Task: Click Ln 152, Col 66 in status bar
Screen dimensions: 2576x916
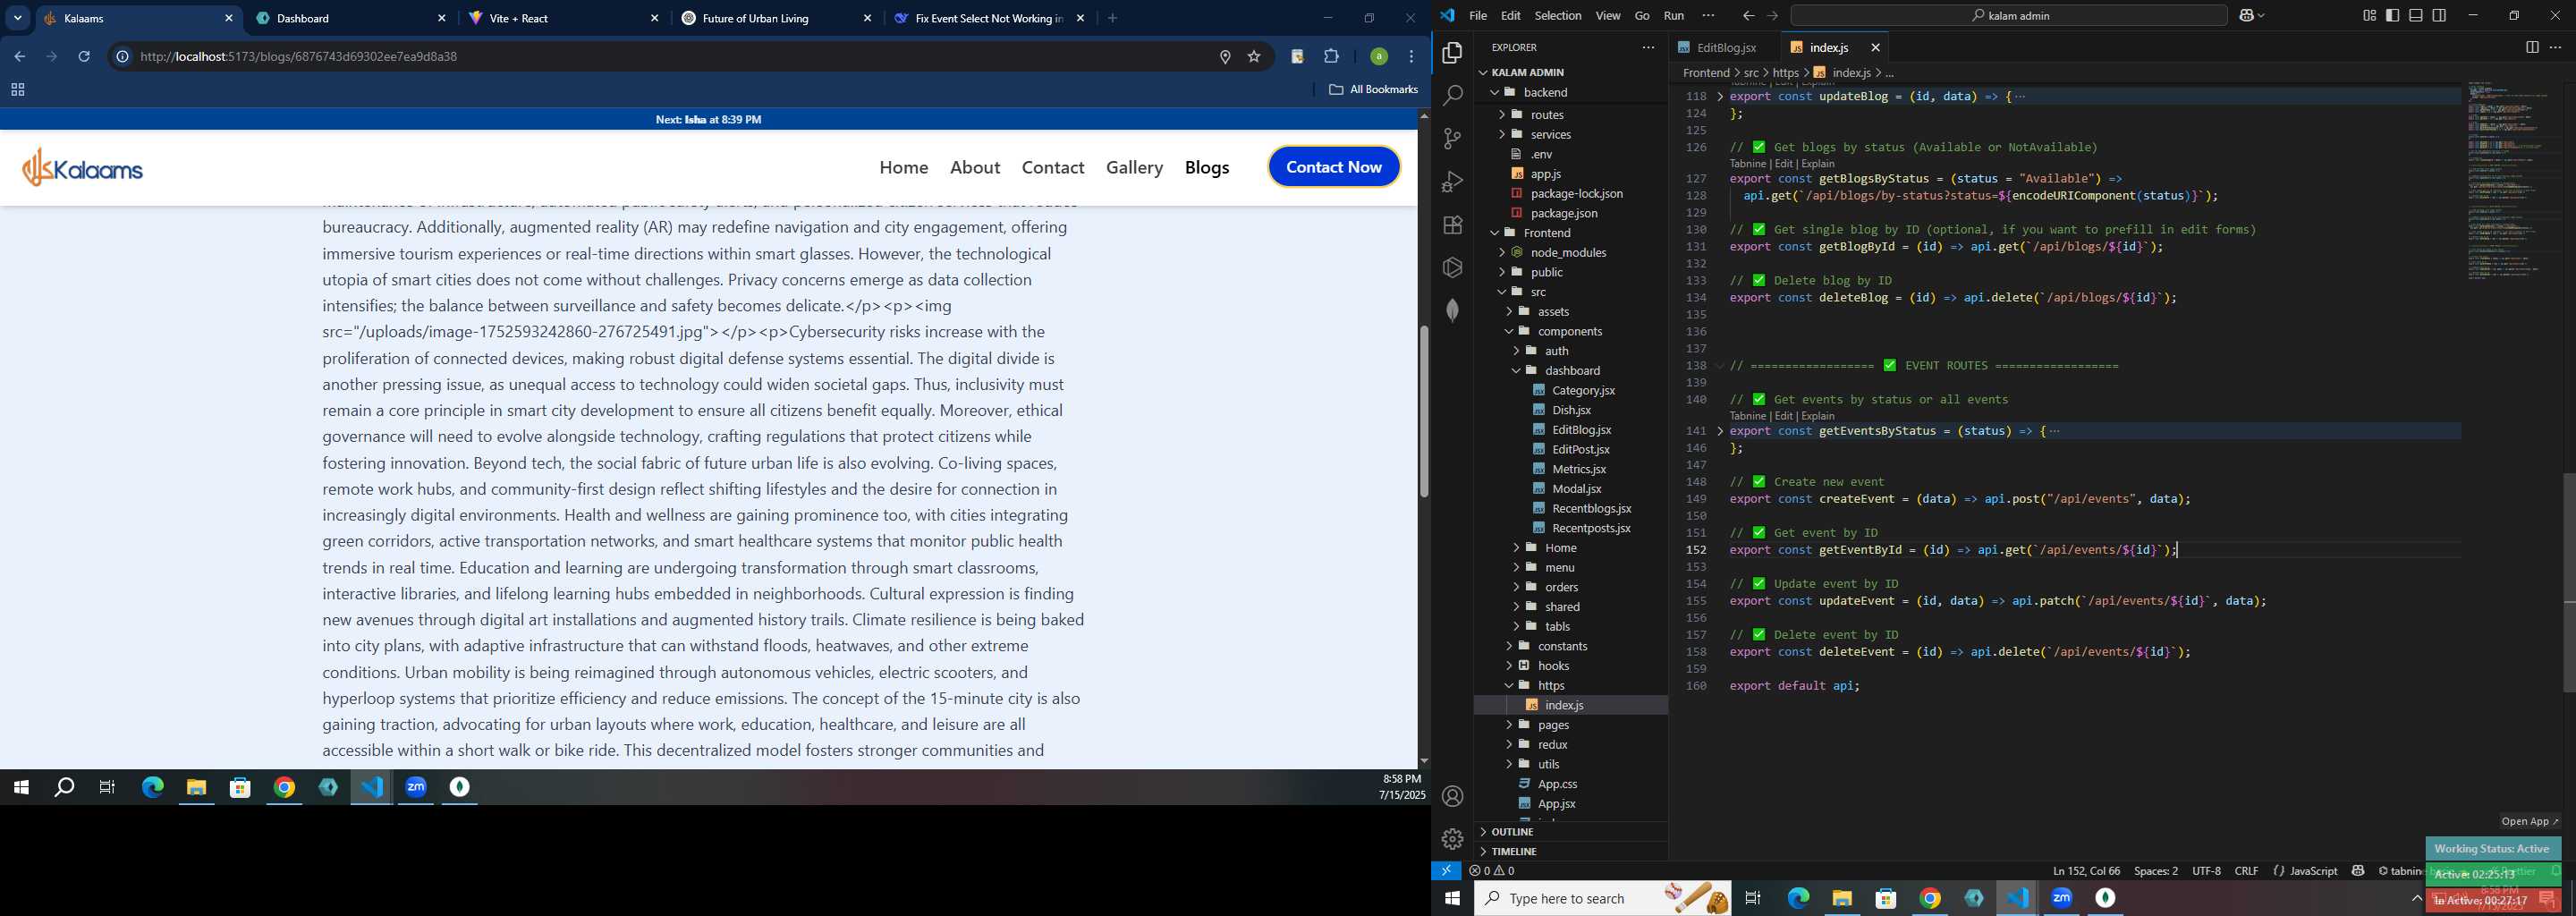Action: click(2086, 871)
